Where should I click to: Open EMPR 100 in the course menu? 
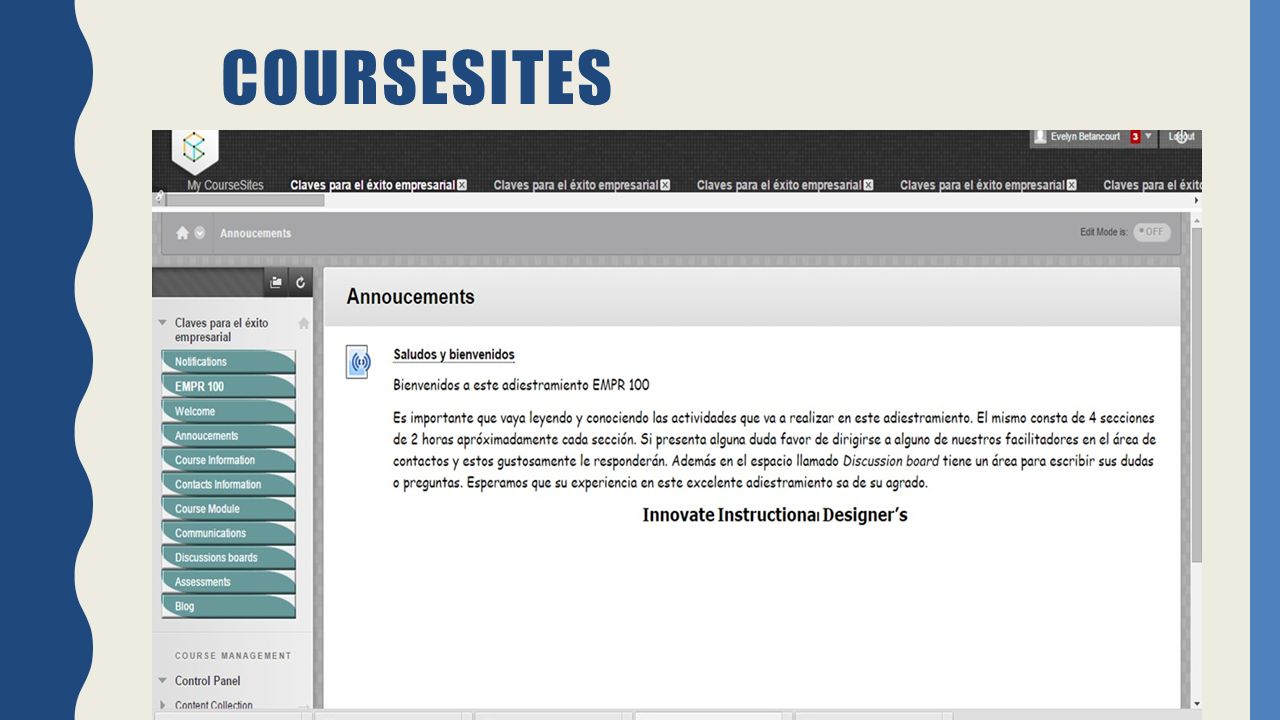coord(228,386)
